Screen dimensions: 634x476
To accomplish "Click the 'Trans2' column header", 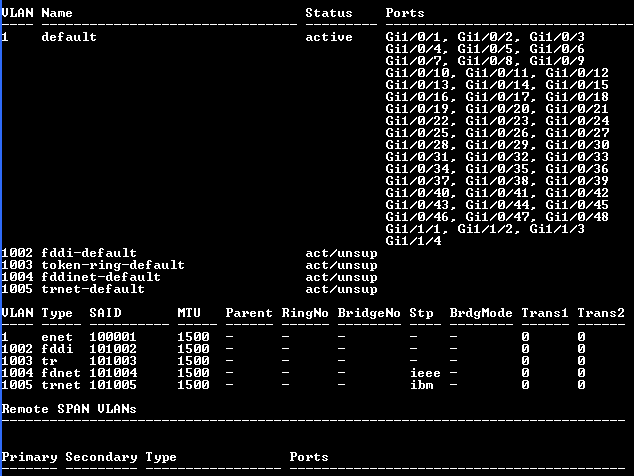I will pos(601,313).
